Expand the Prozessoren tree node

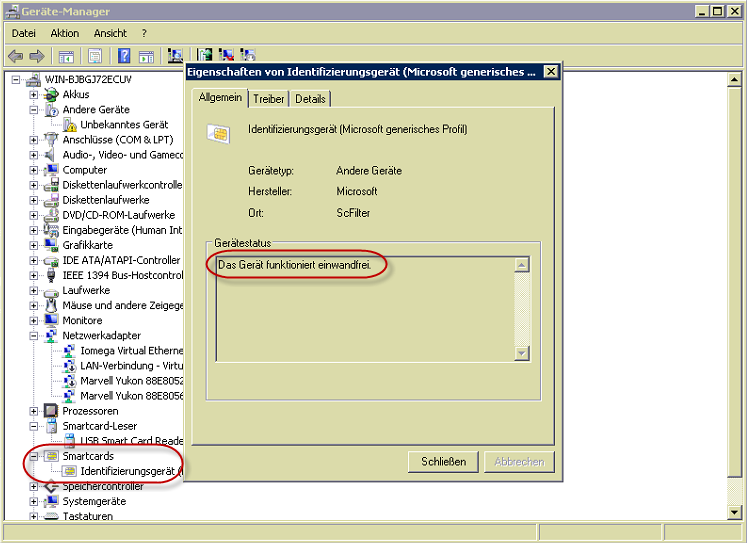pos(33,411)
